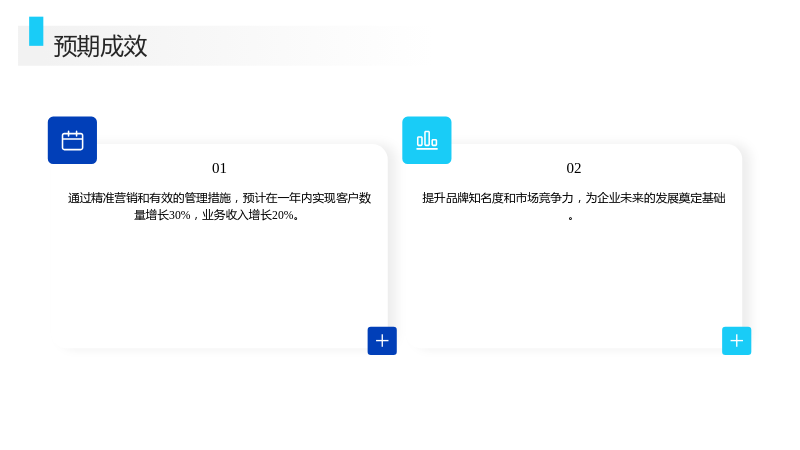The image size is (800, 450).
Task: Select the 30% figure in left card
Action: pos(180,215)
